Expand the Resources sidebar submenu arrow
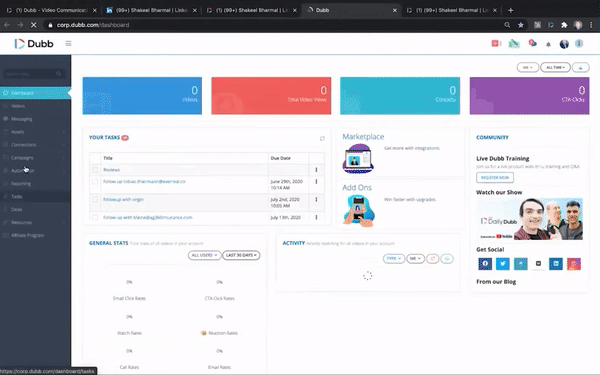This screenshot has height=375, width=600. click(x=64, y=222)
